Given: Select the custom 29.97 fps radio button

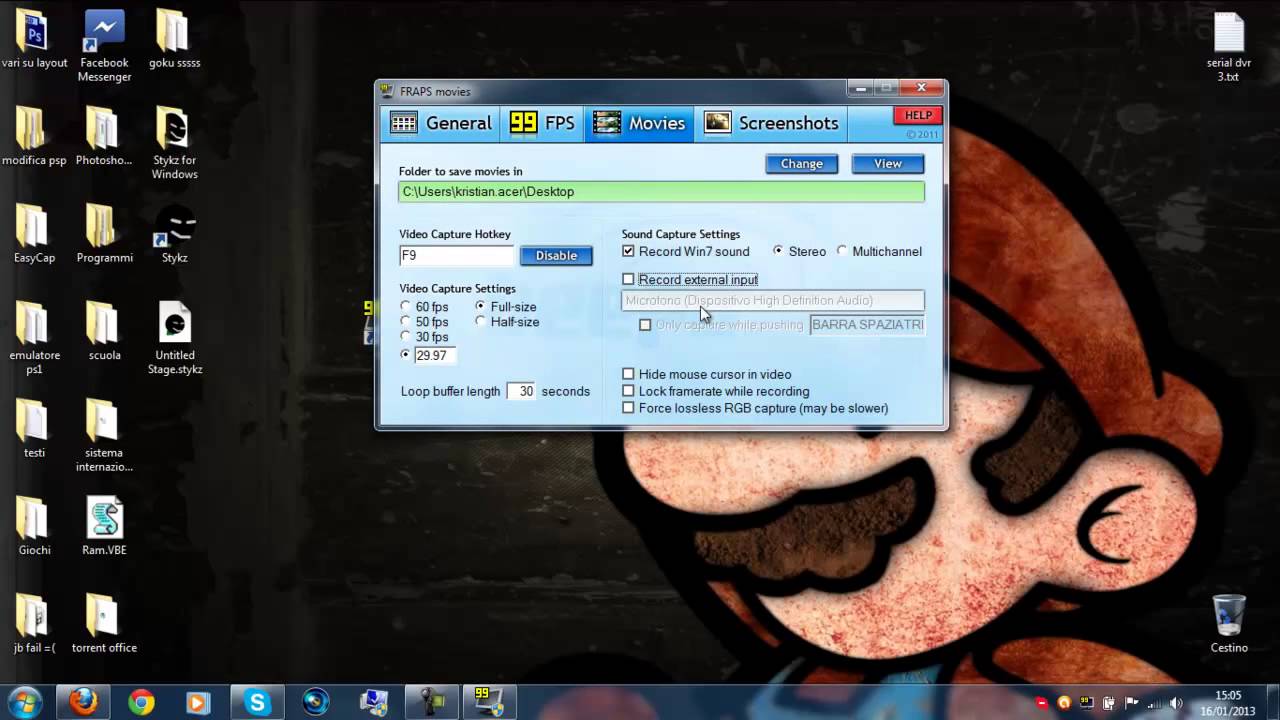Looking at the screenshot, I should coord(405,355).
